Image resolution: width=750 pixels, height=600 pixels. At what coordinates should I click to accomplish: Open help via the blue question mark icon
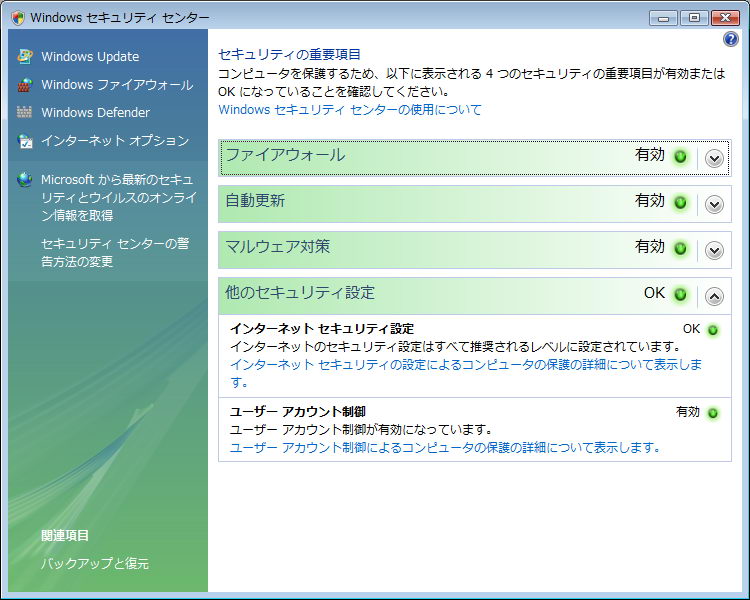(x=730, y=39)
